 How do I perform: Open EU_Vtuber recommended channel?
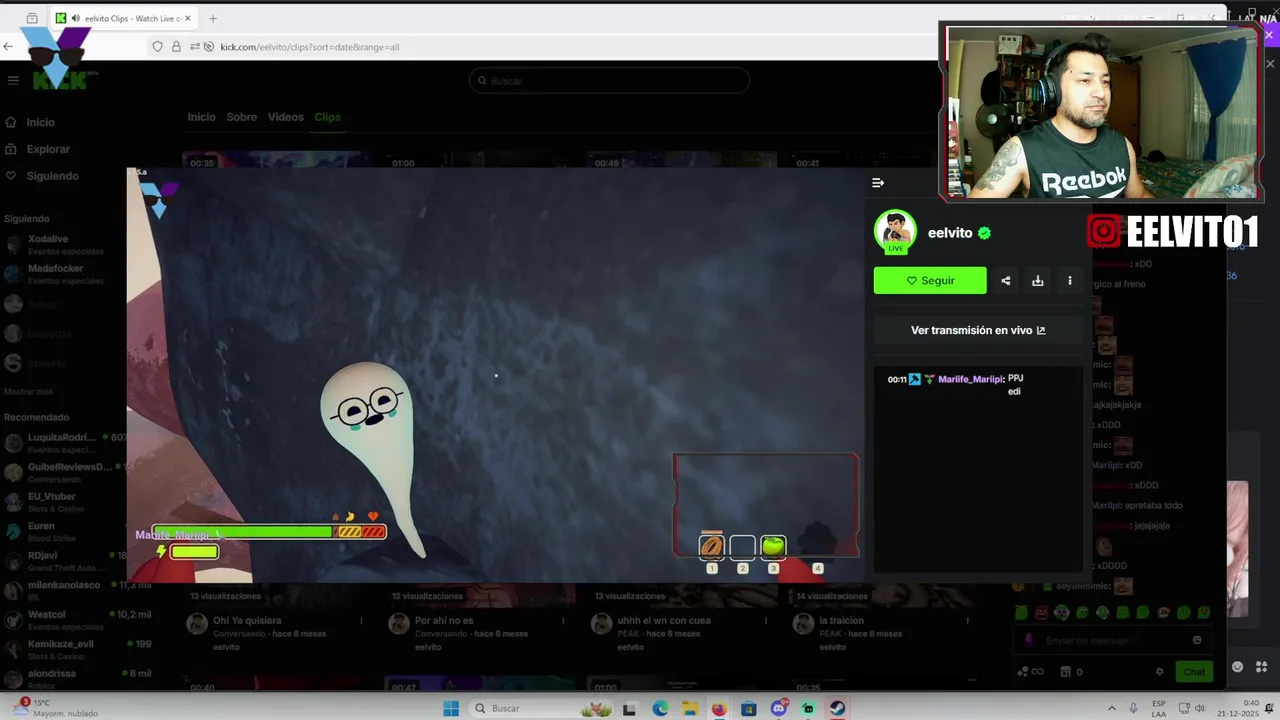pyautogui.click(x=65, y=502)
